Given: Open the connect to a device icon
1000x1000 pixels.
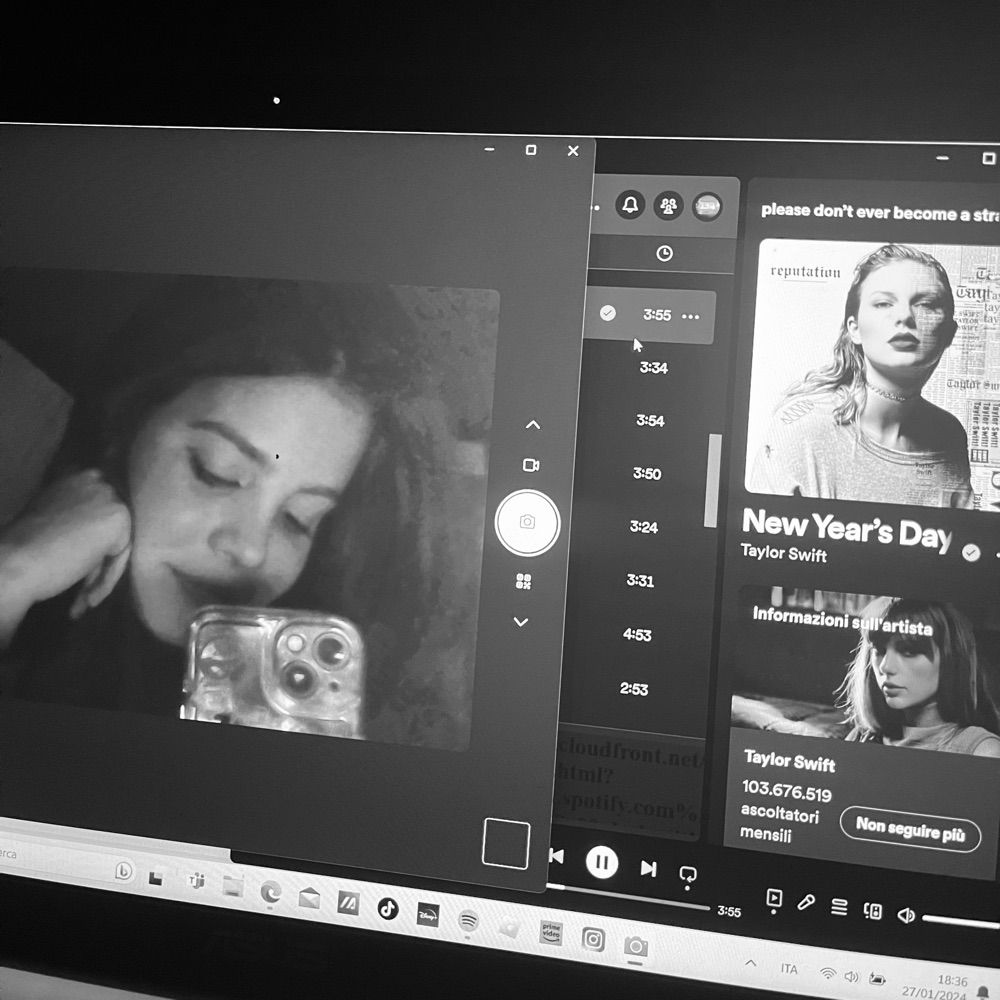Looking at the screenshot, I should pyautogui.click(x=872, y=911).
